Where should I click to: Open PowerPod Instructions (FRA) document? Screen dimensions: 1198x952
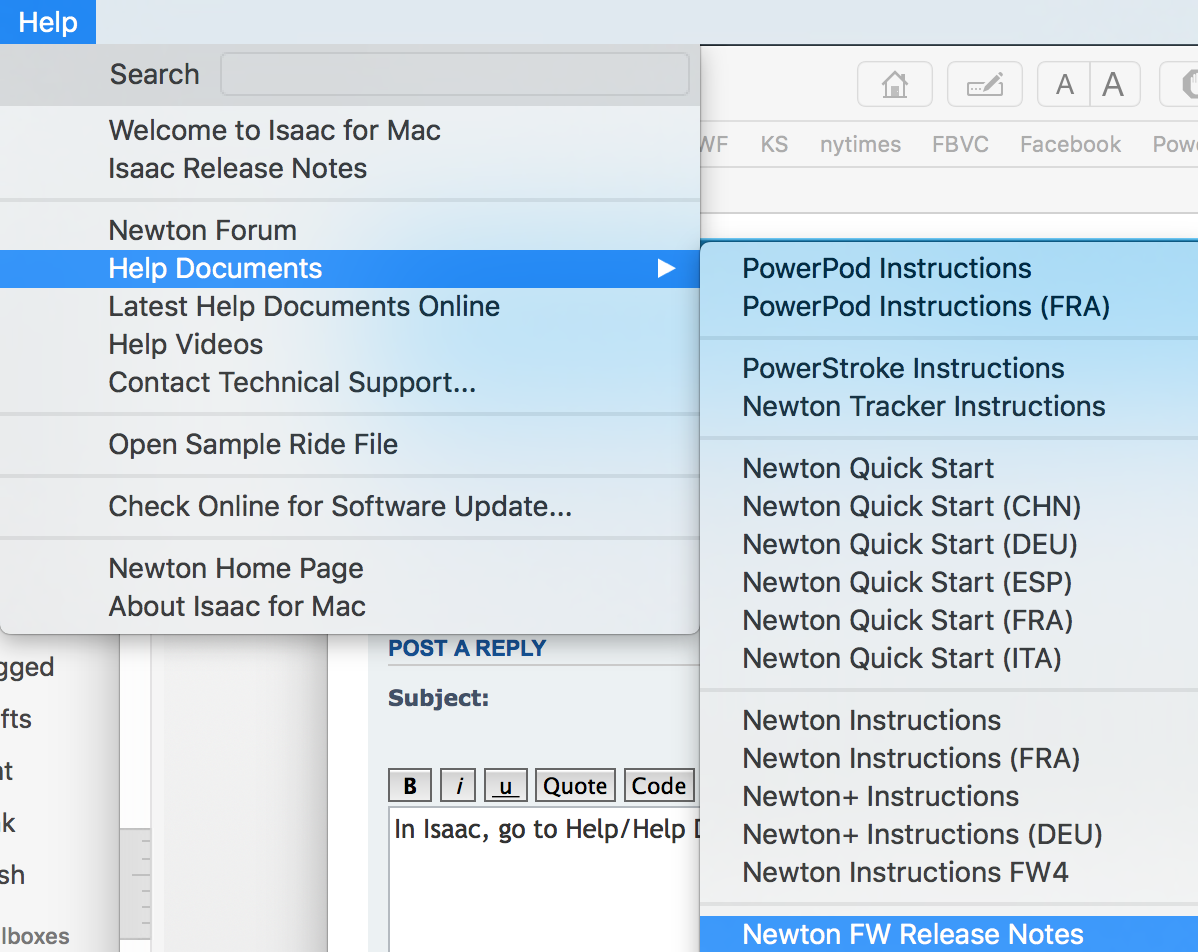[x=949, y=307]
